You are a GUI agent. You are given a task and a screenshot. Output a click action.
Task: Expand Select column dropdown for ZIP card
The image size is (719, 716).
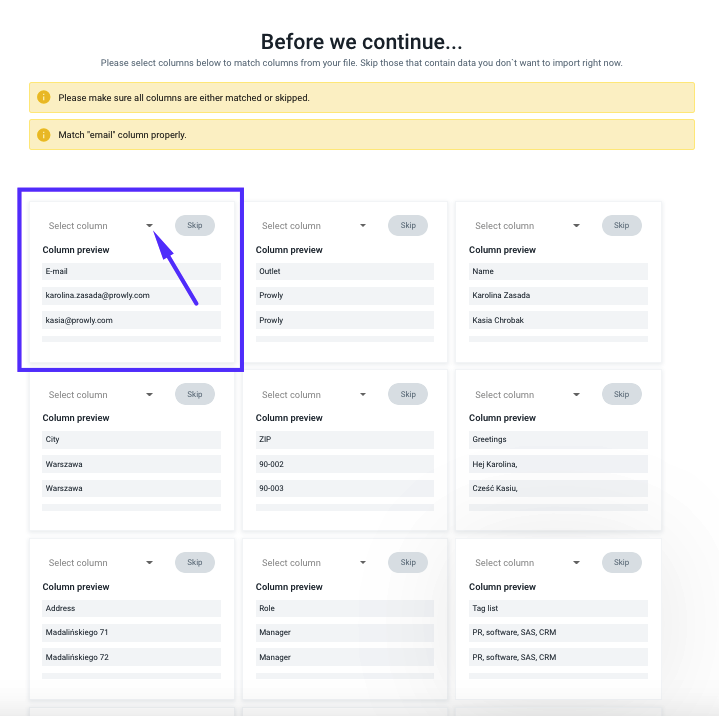(x=314, y=394)
